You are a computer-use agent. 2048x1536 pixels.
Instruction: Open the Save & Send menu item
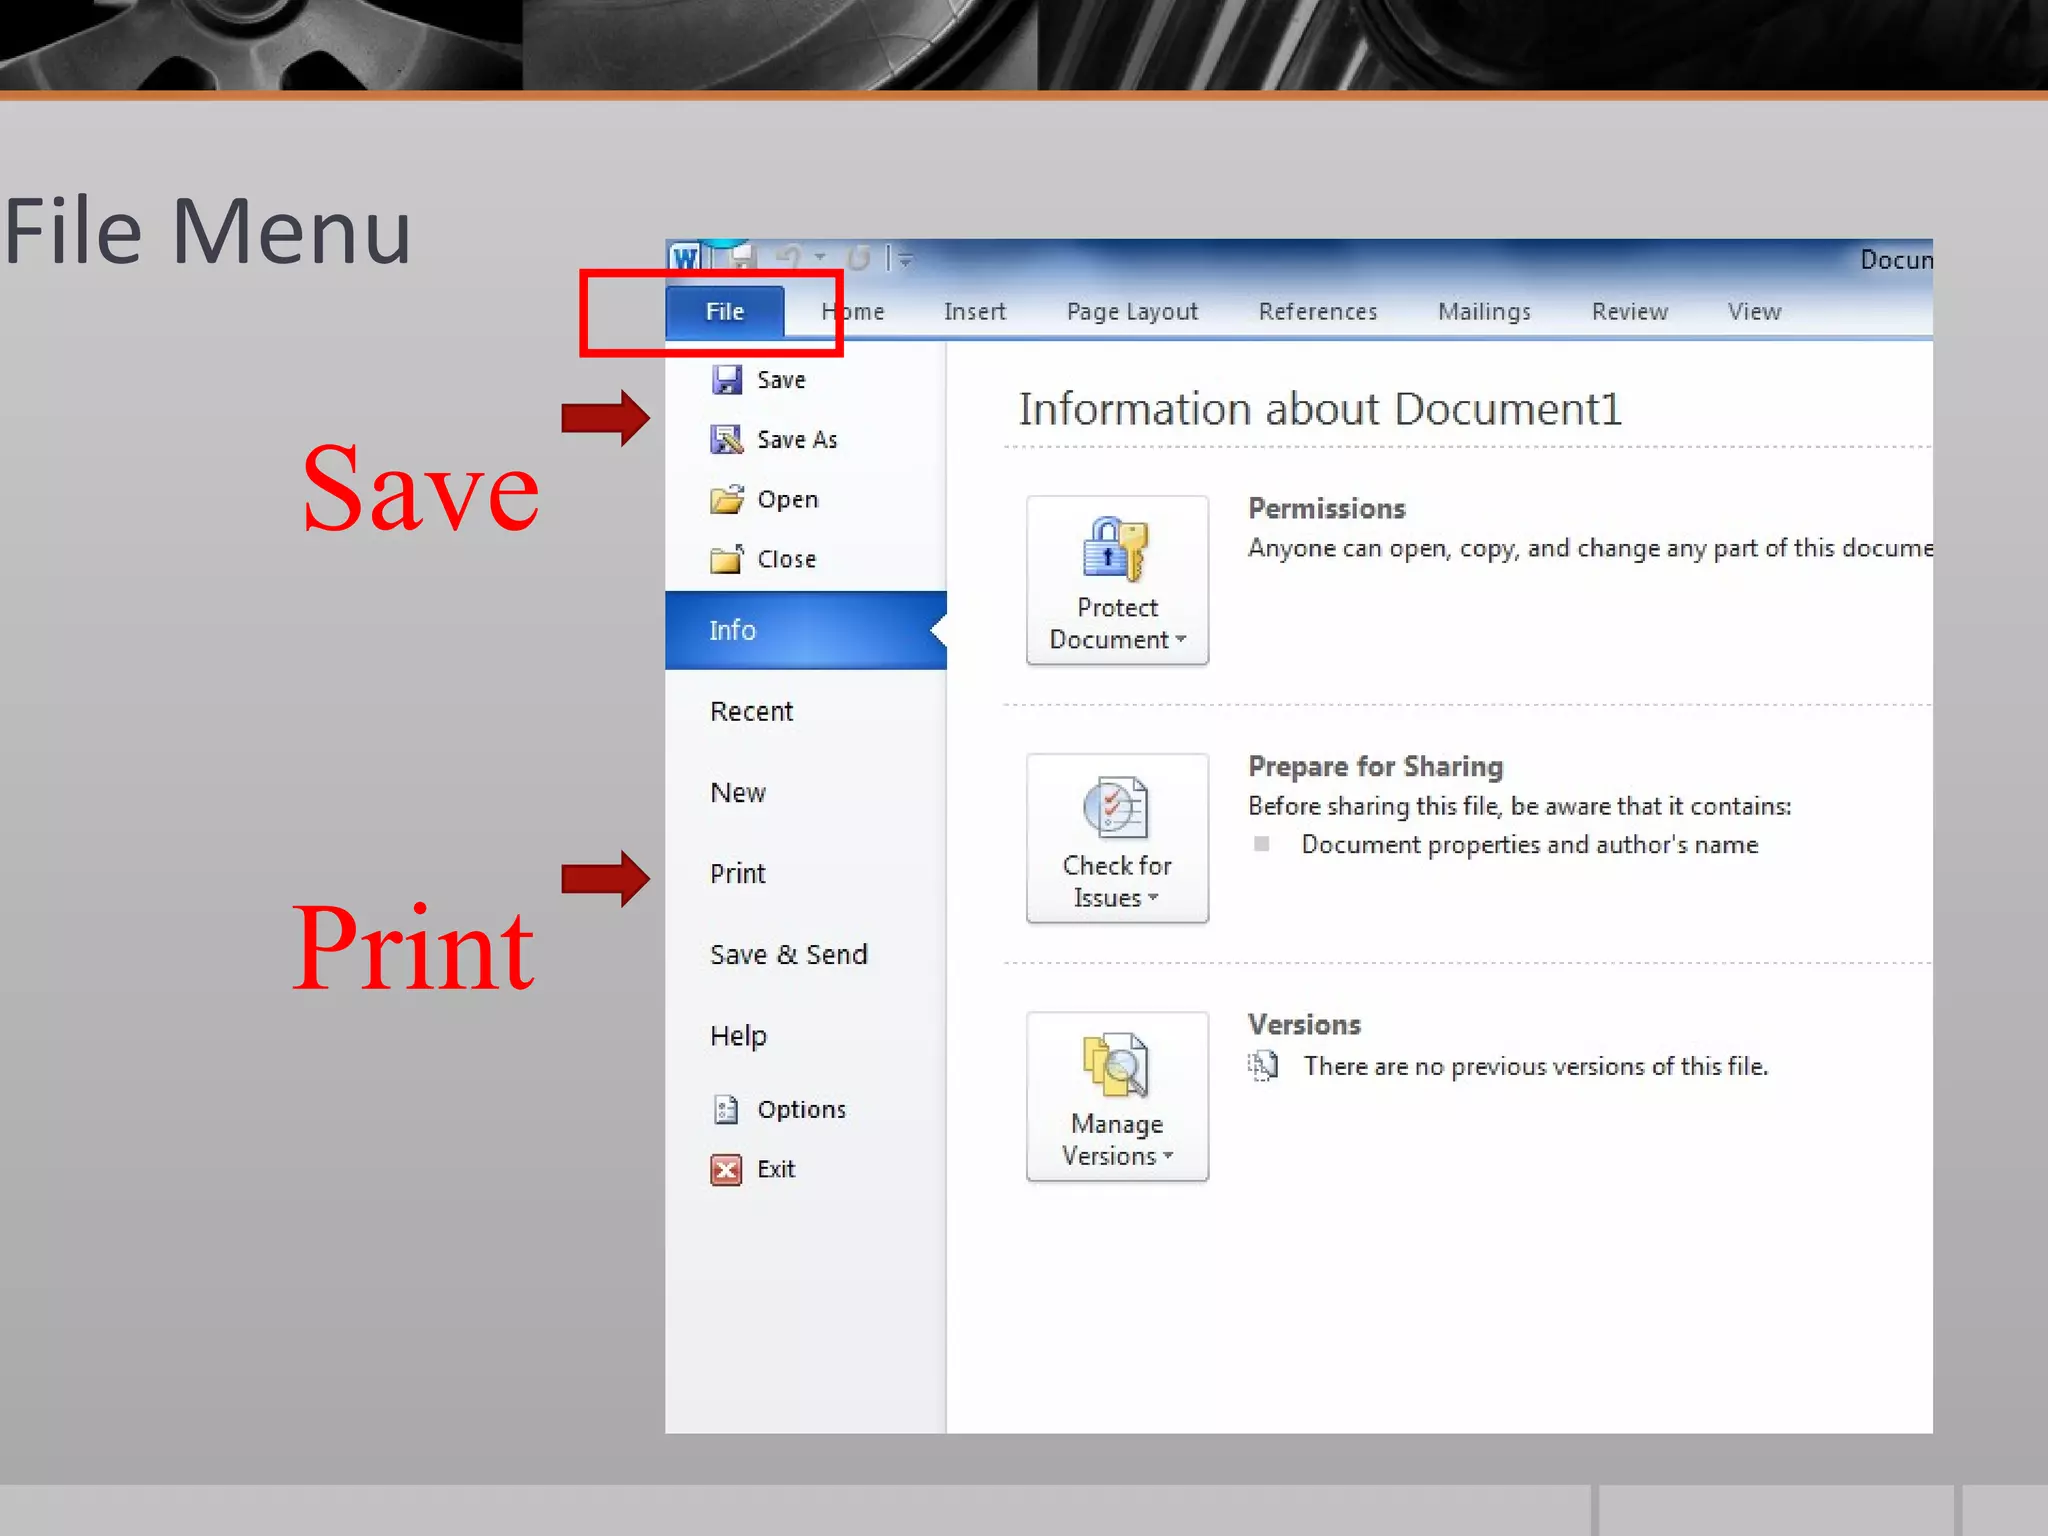pos(789,955)
